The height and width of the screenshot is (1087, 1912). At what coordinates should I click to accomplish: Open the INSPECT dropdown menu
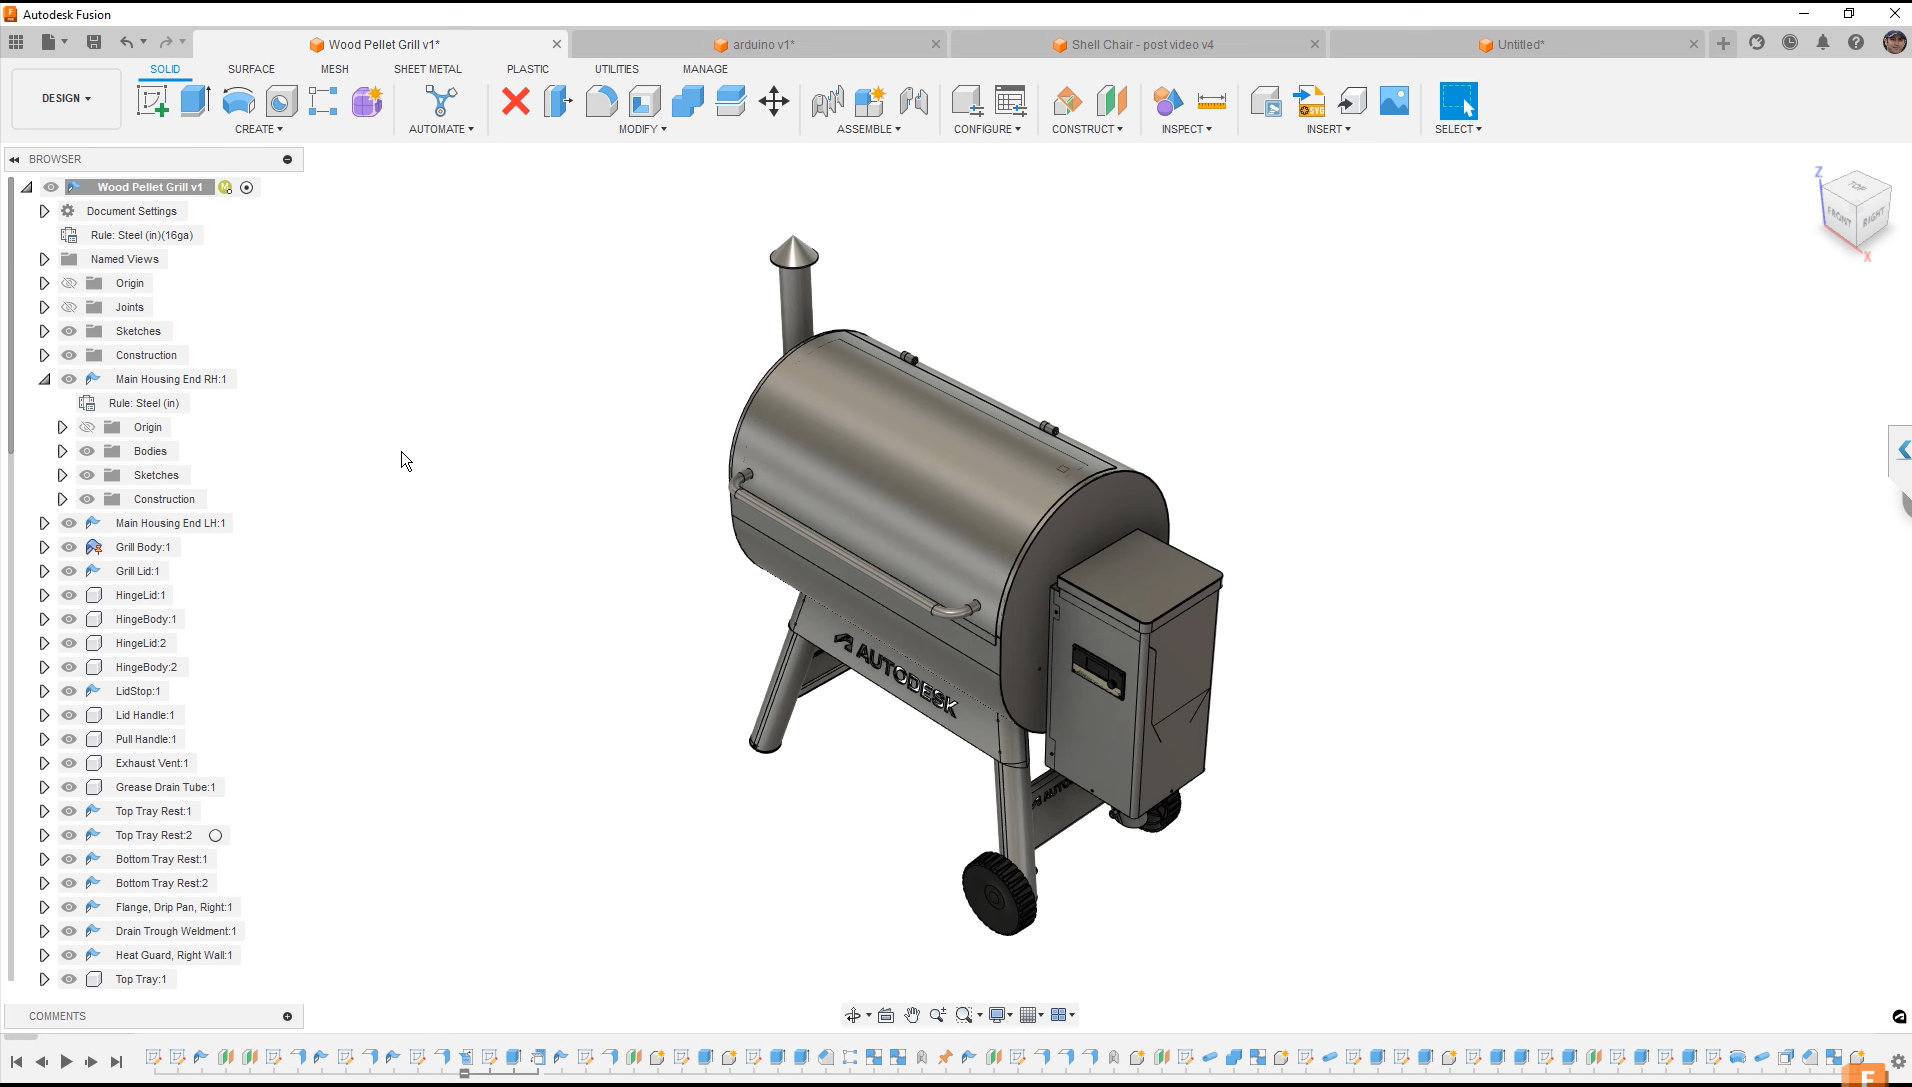click(1187, 129)
